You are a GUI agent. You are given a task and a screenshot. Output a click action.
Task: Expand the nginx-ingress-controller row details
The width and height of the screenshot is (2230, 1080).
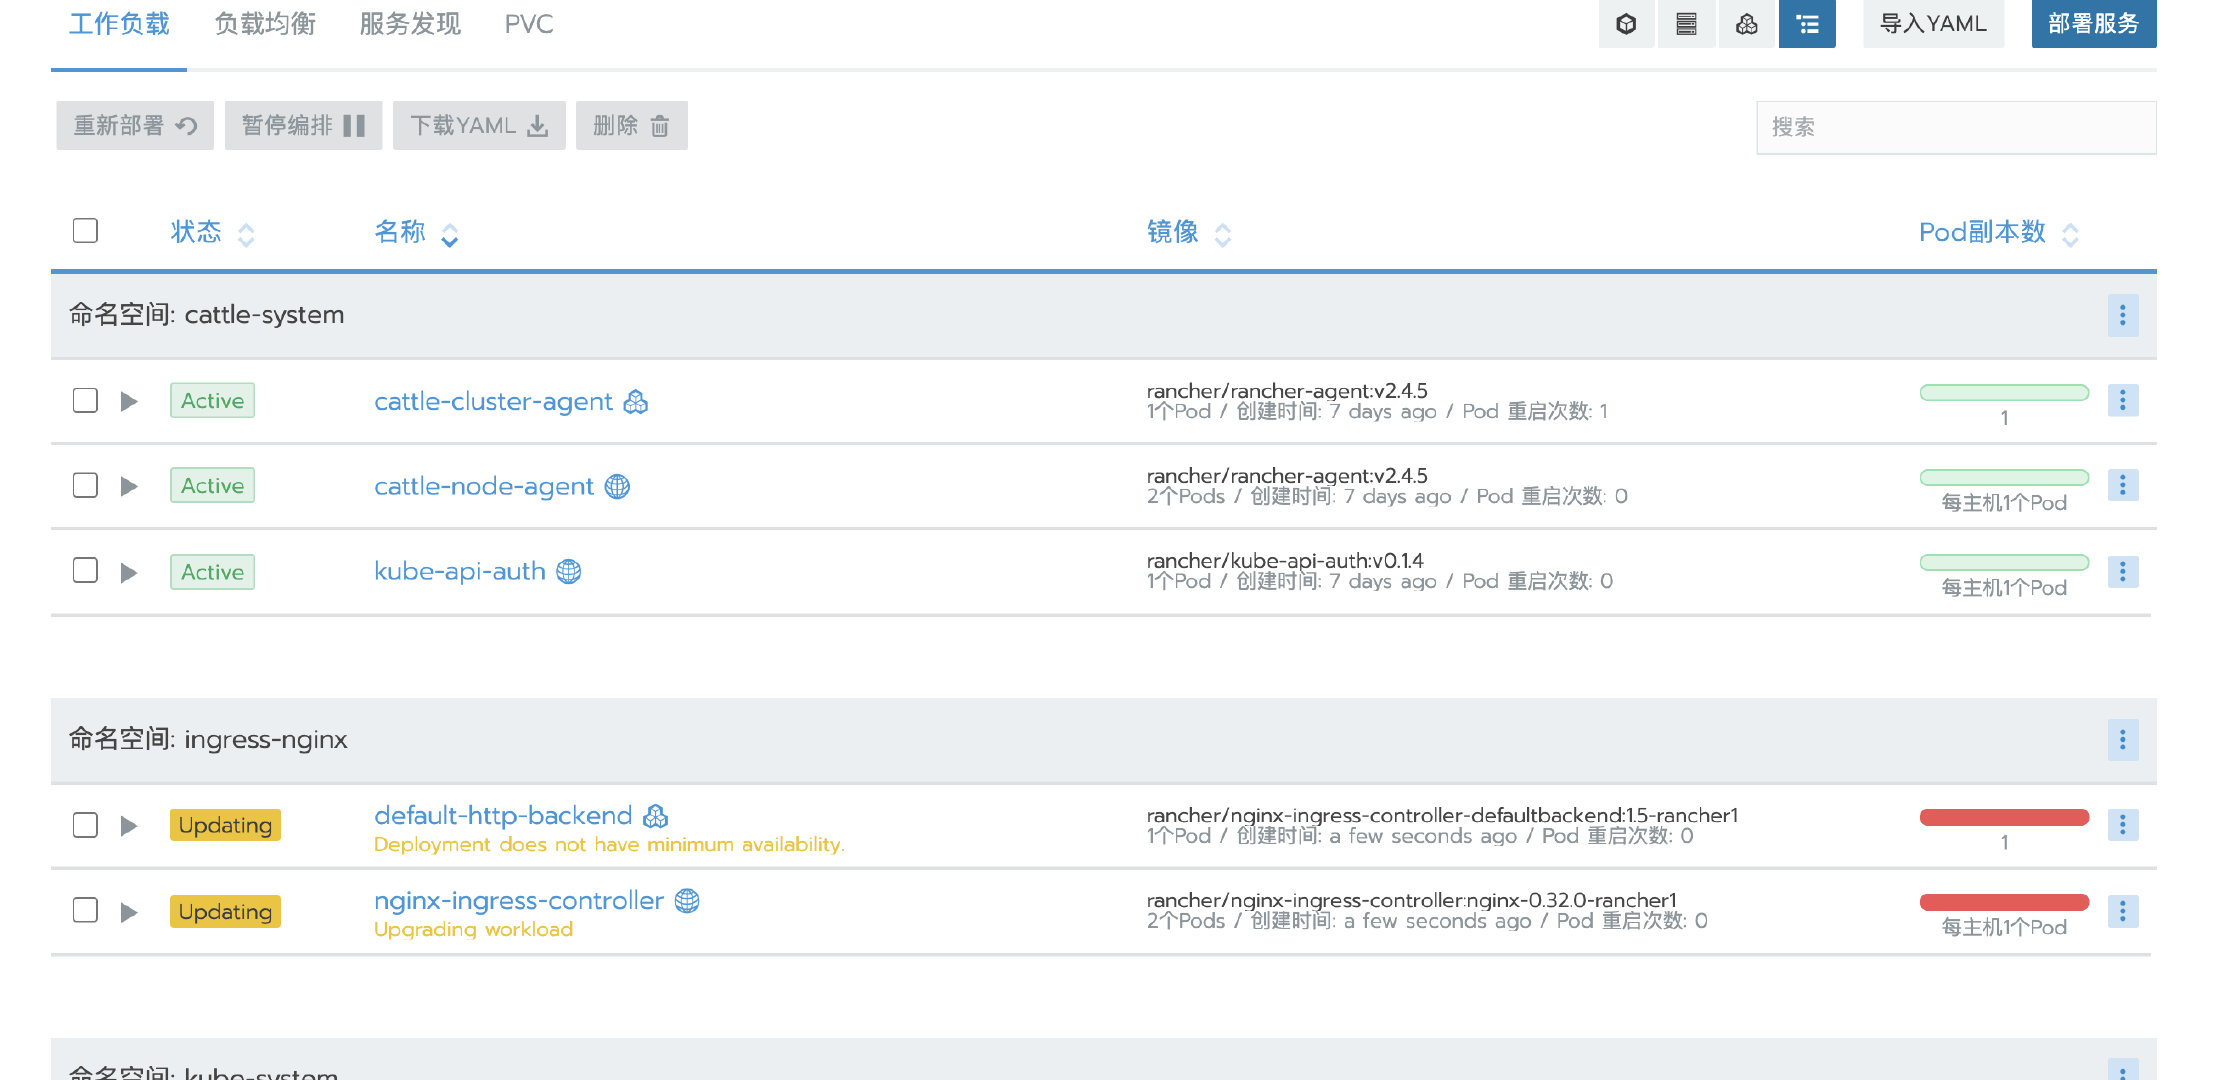129,912
